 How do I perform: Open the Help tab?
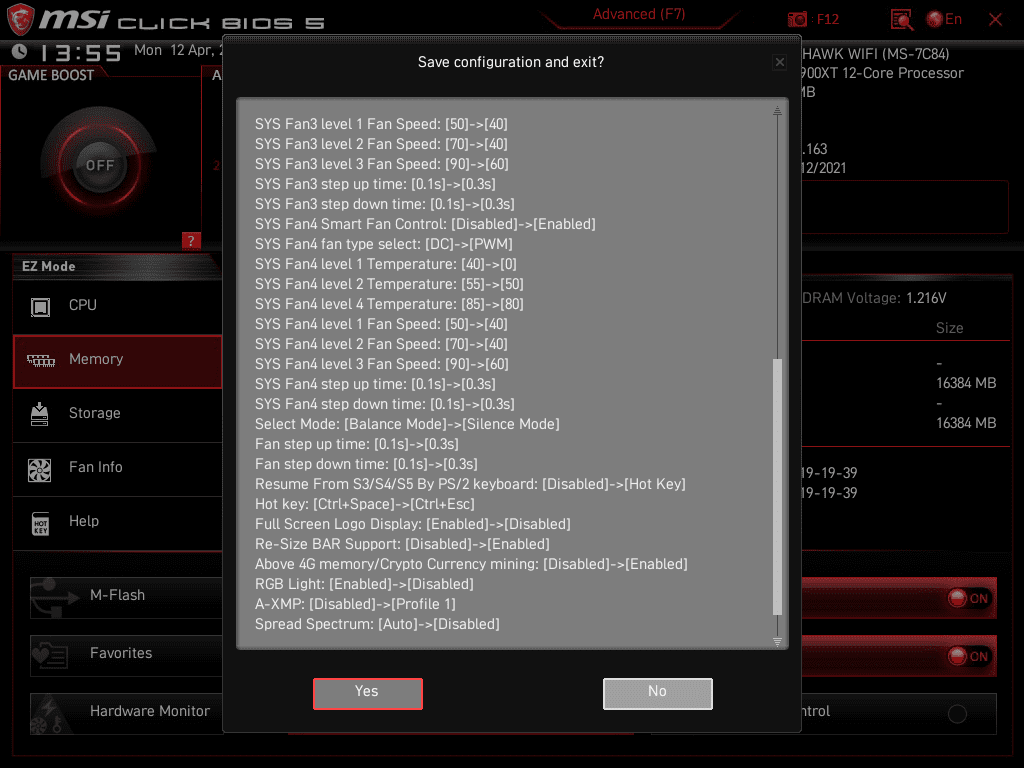tap(118, 522)
